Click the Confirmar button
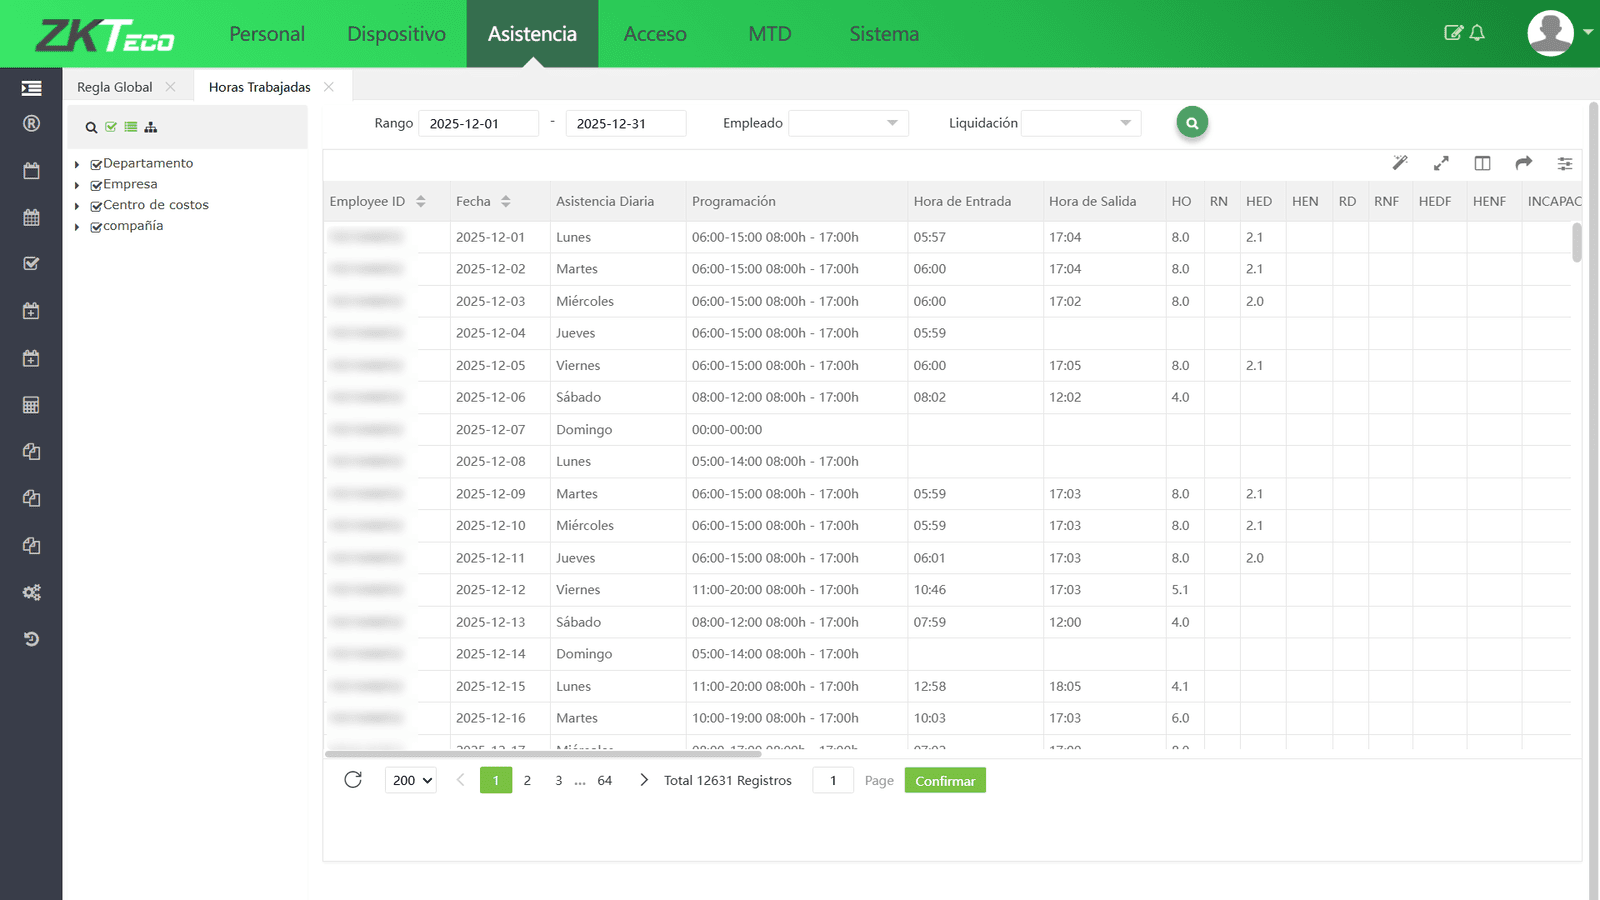1600x900 pixels. (x=944, y=781)
